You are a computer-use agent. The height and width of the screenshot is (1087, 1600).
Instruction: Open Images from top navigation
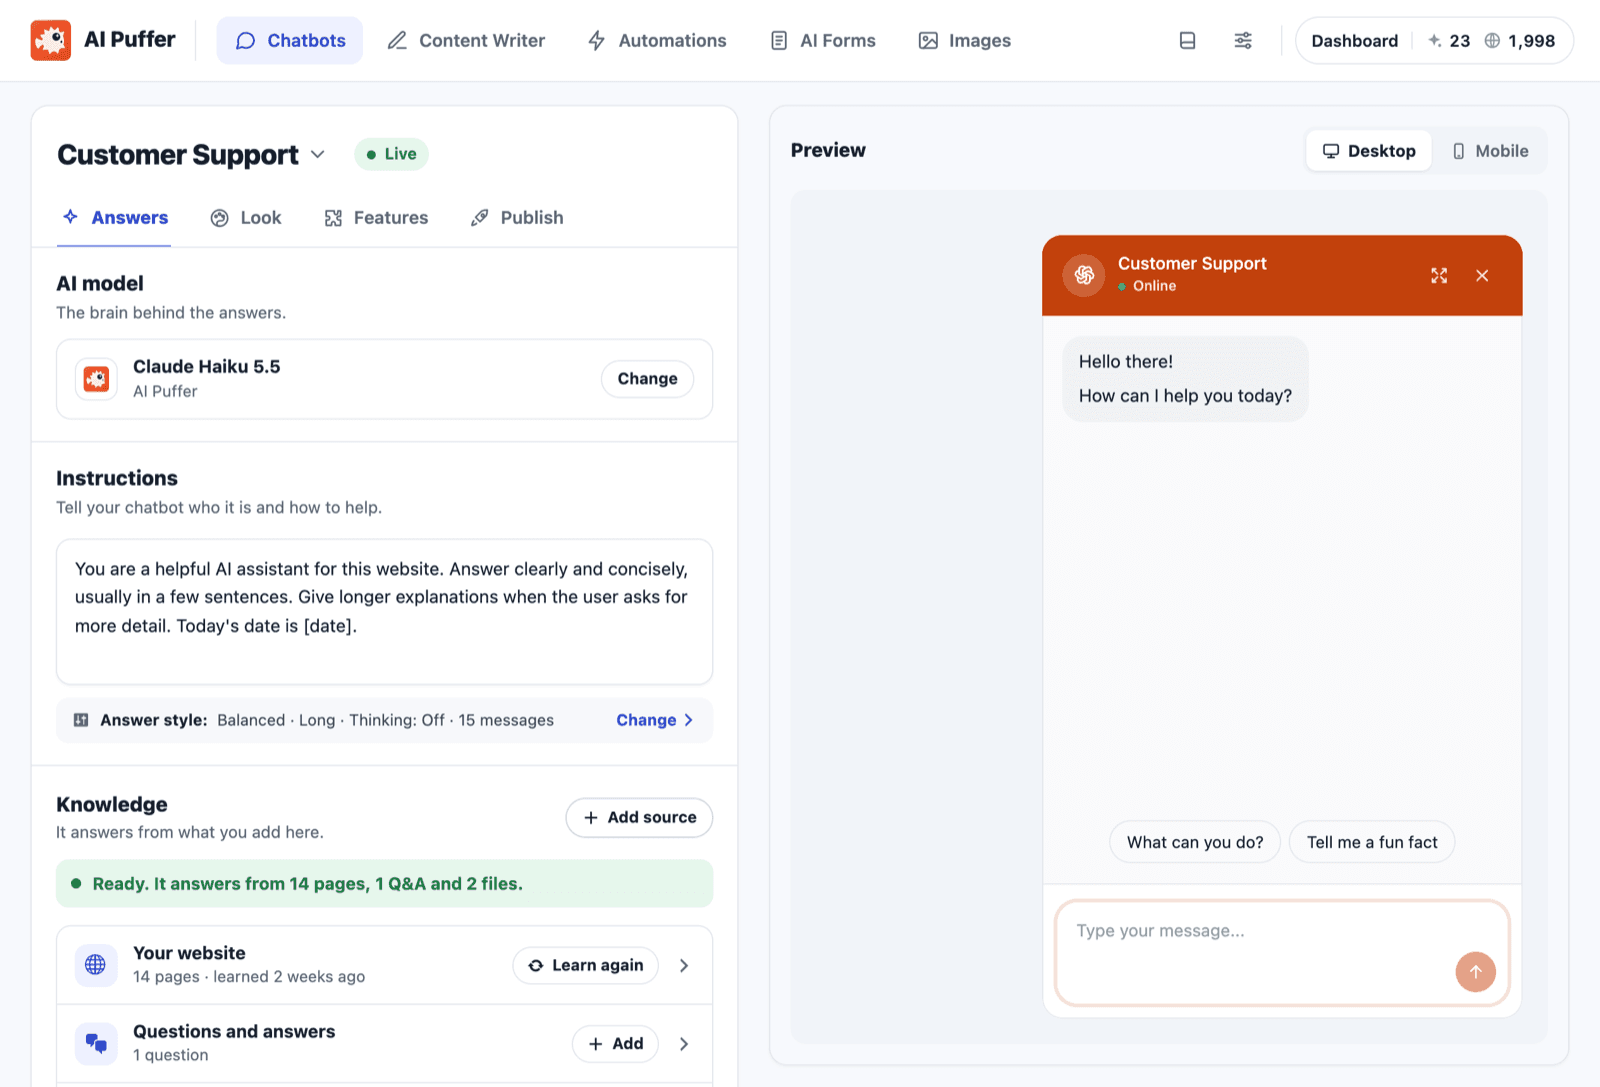965,41
